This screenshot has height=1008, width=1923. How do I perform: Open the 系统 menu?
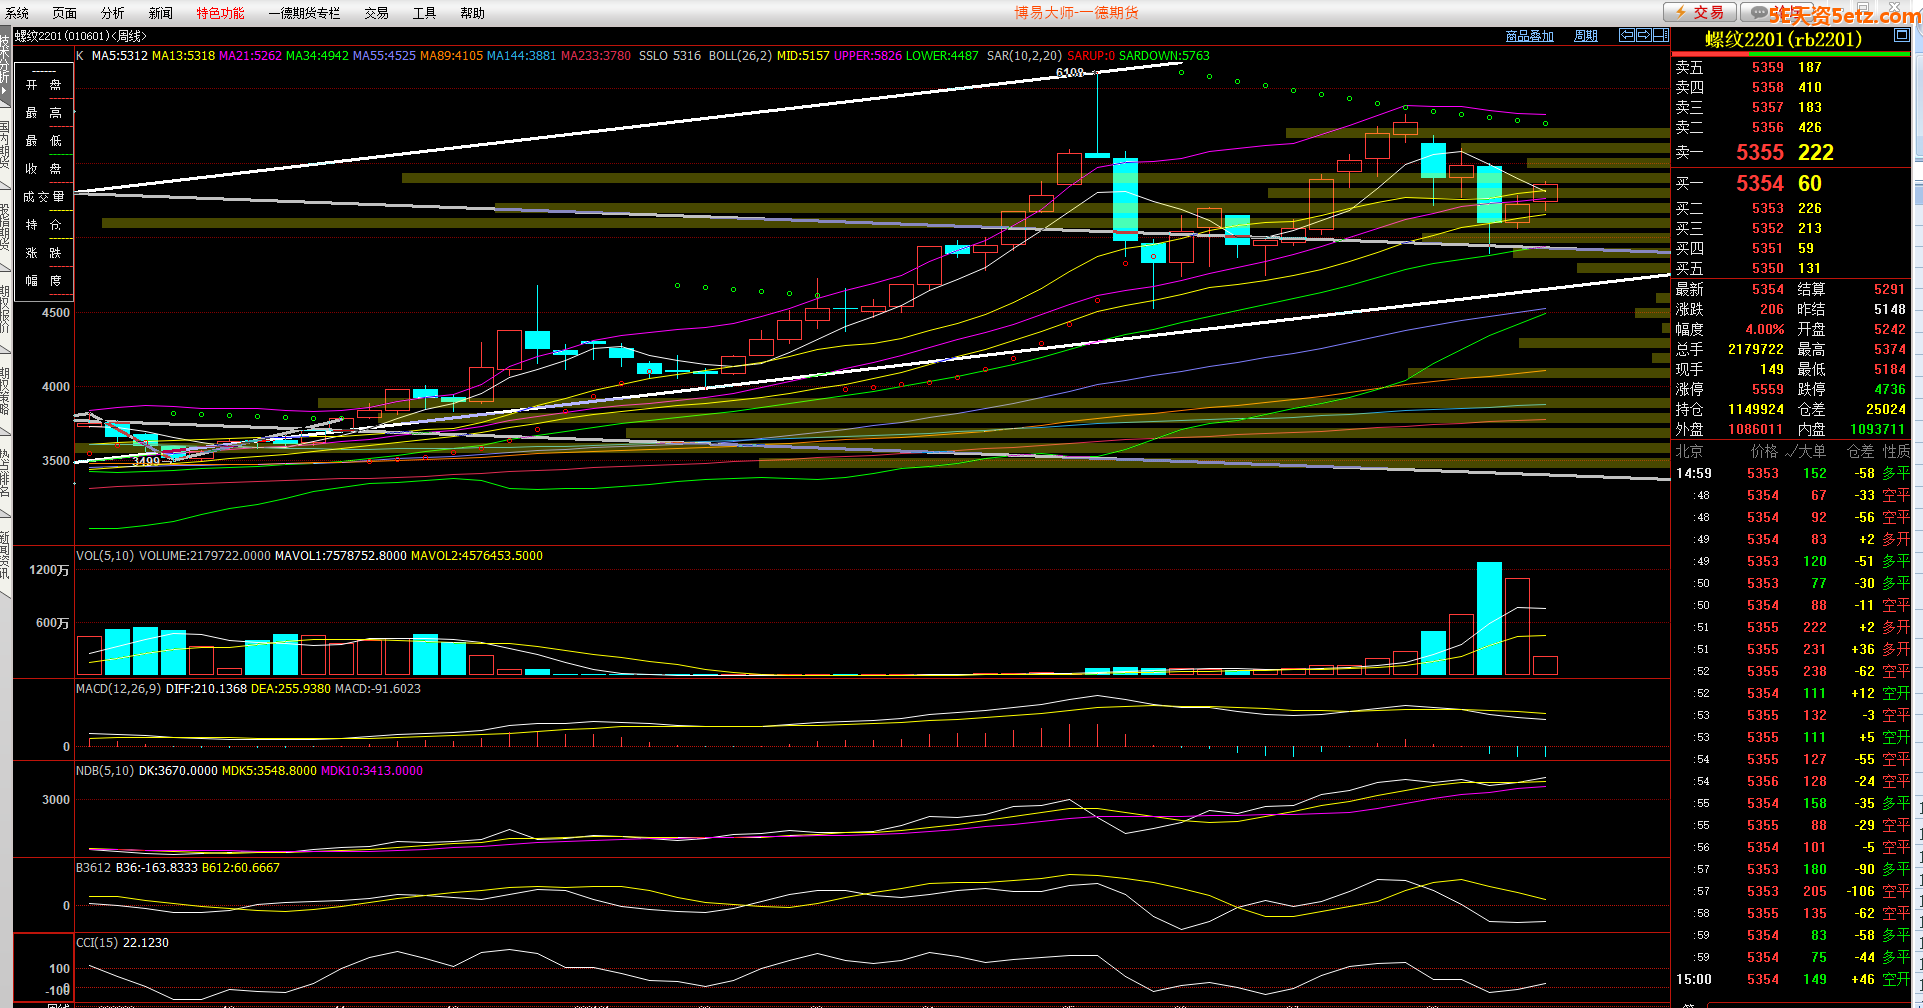[x=17, y=13]
